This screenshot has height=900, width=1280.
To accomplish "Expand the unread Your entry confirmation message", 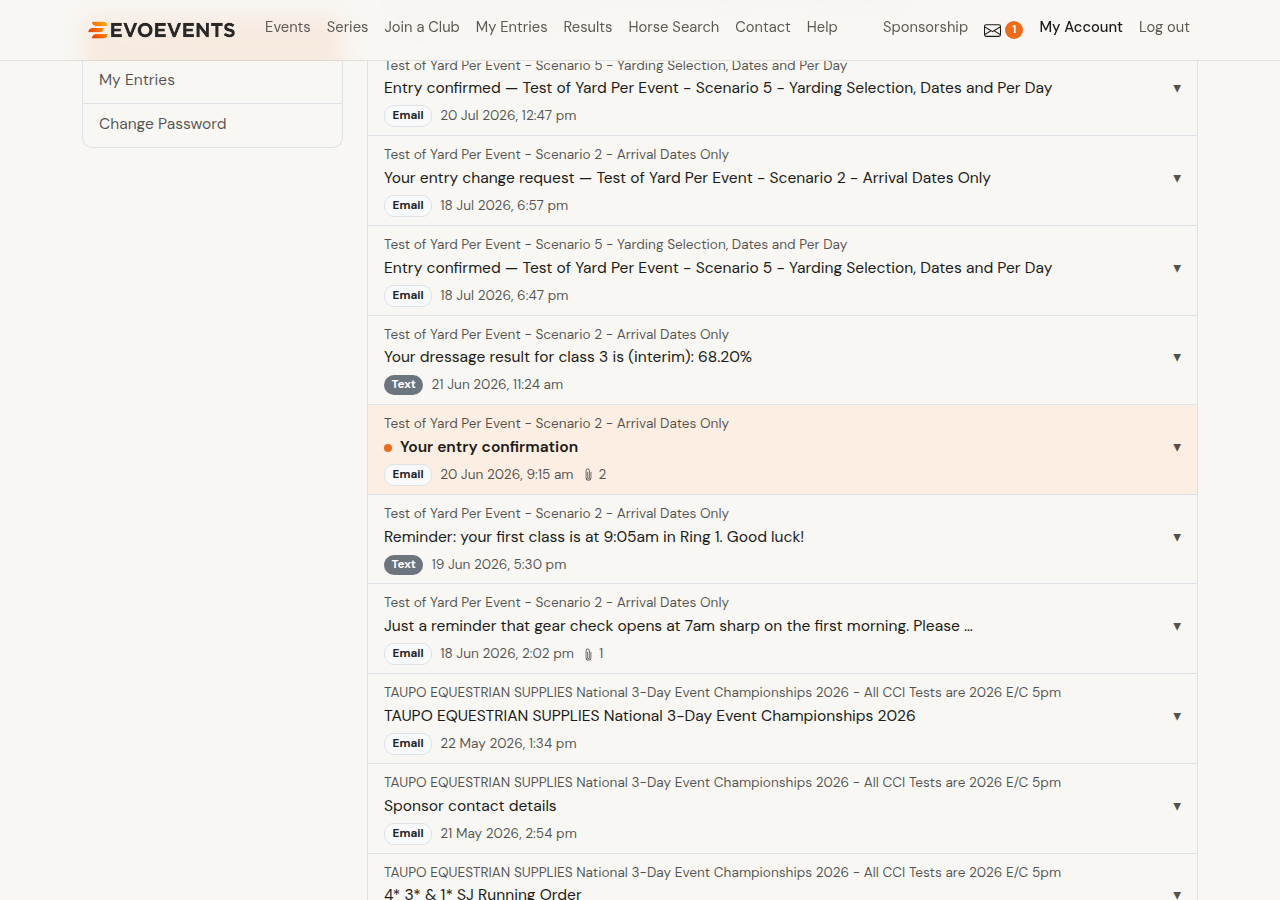I will pyautogui.click(x=1177, y=447).
